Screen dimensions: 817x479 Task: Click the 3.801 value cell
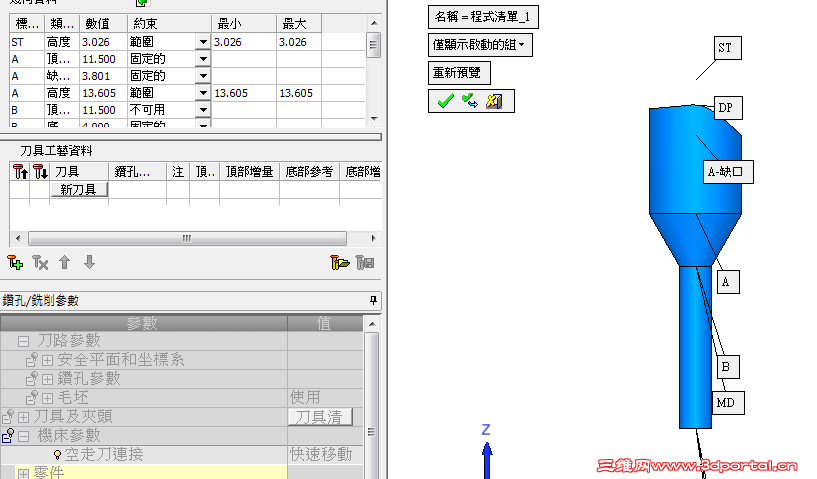coord(103,76)
